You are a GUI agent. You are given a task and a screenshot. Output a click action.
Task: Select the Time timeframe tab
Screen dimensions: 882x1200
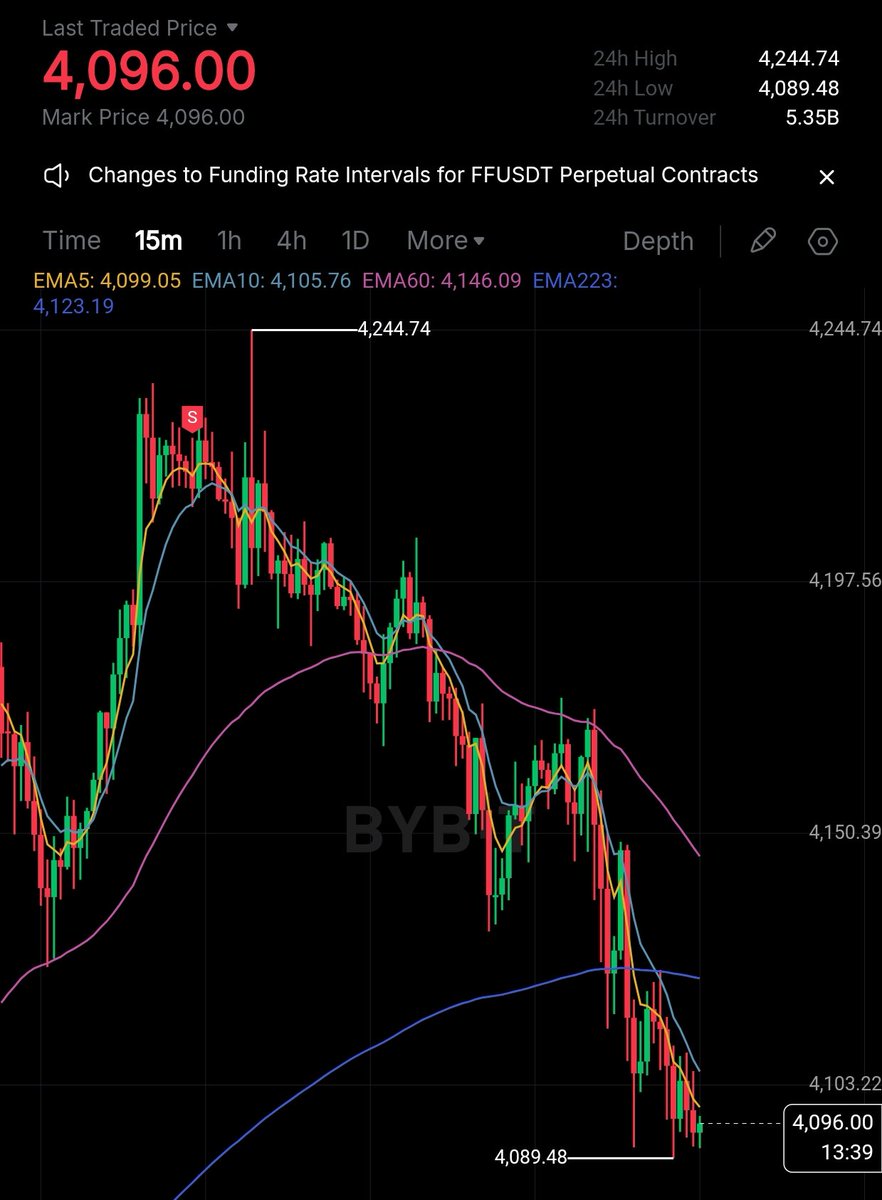70,241
